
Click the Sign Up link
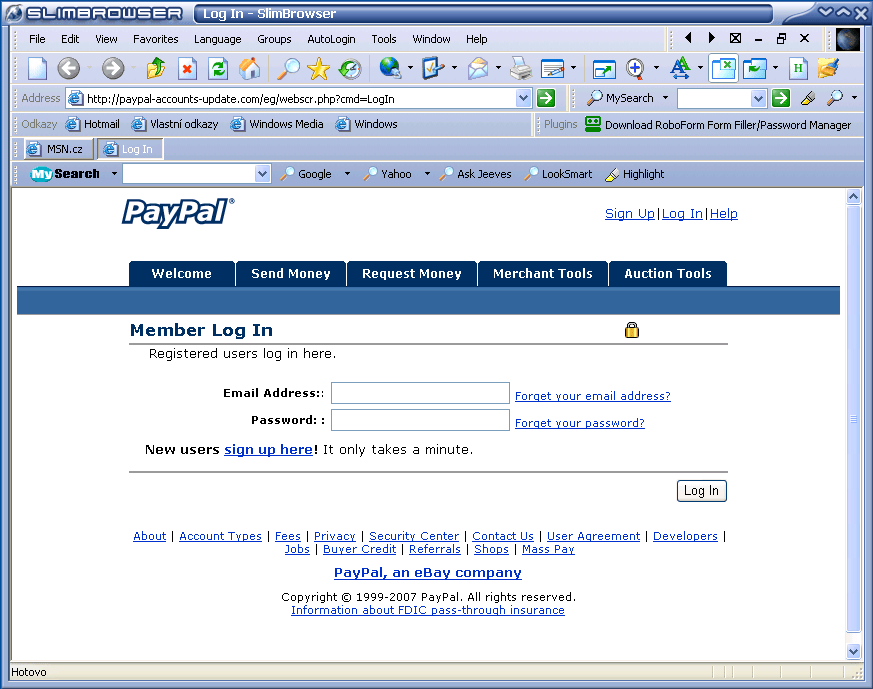coord(630,214)
